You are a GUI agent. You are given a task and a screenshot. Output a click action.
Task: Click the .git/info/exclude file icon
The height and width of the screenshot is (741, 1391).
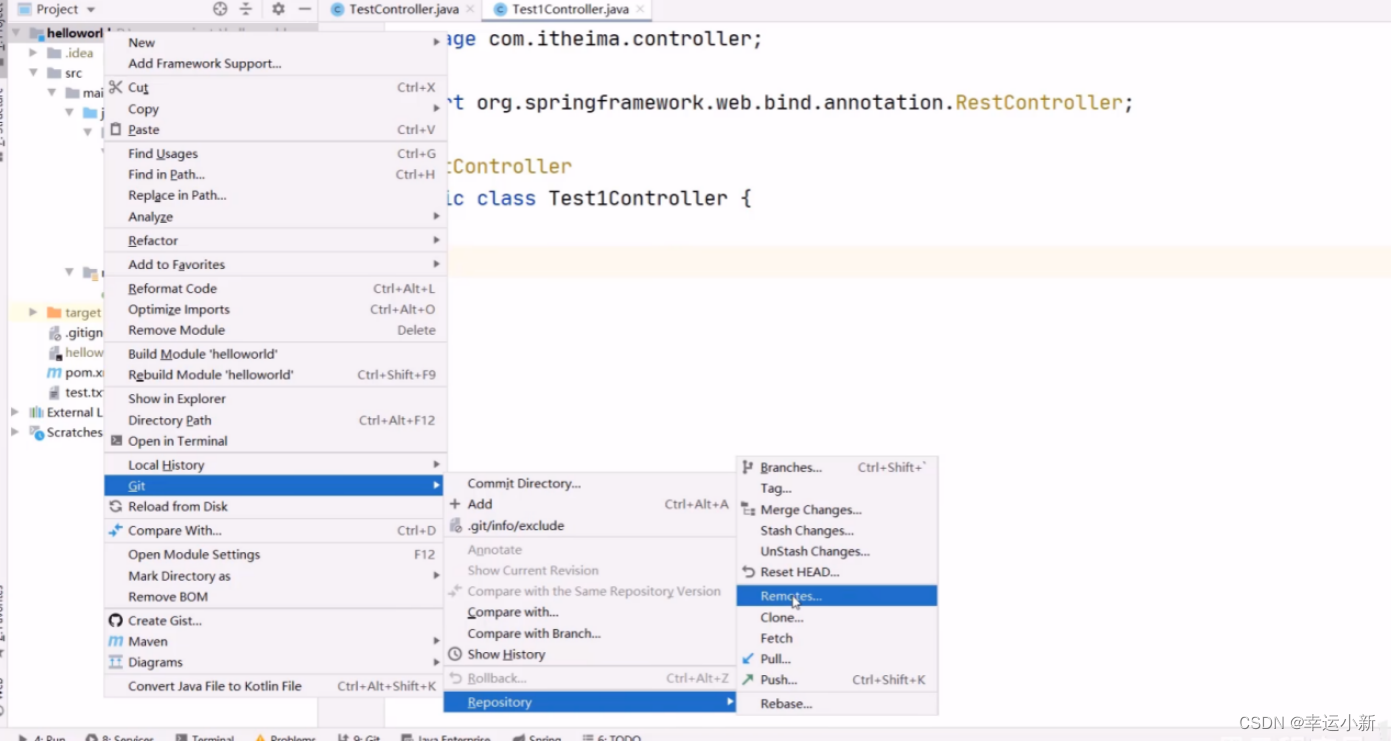tap(456, 525)
